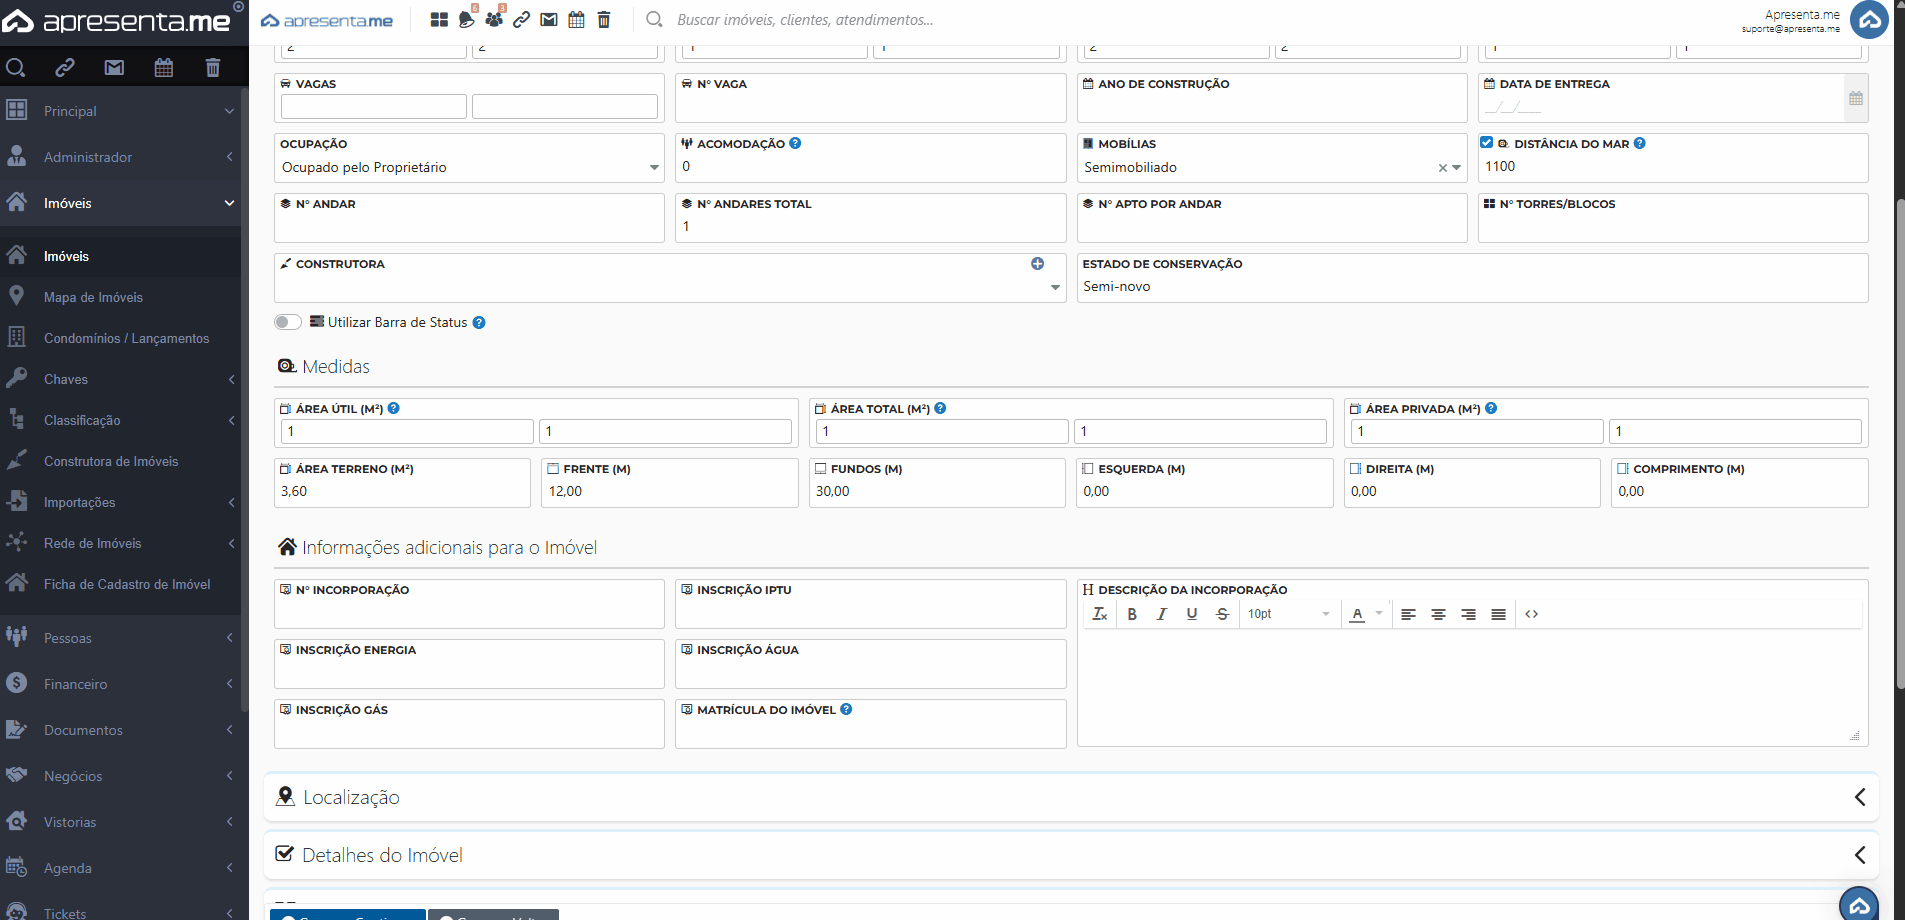Screen dimensions: 1905x920
Task: Click the link chain icon in sidebar
Action: [65, 68]
